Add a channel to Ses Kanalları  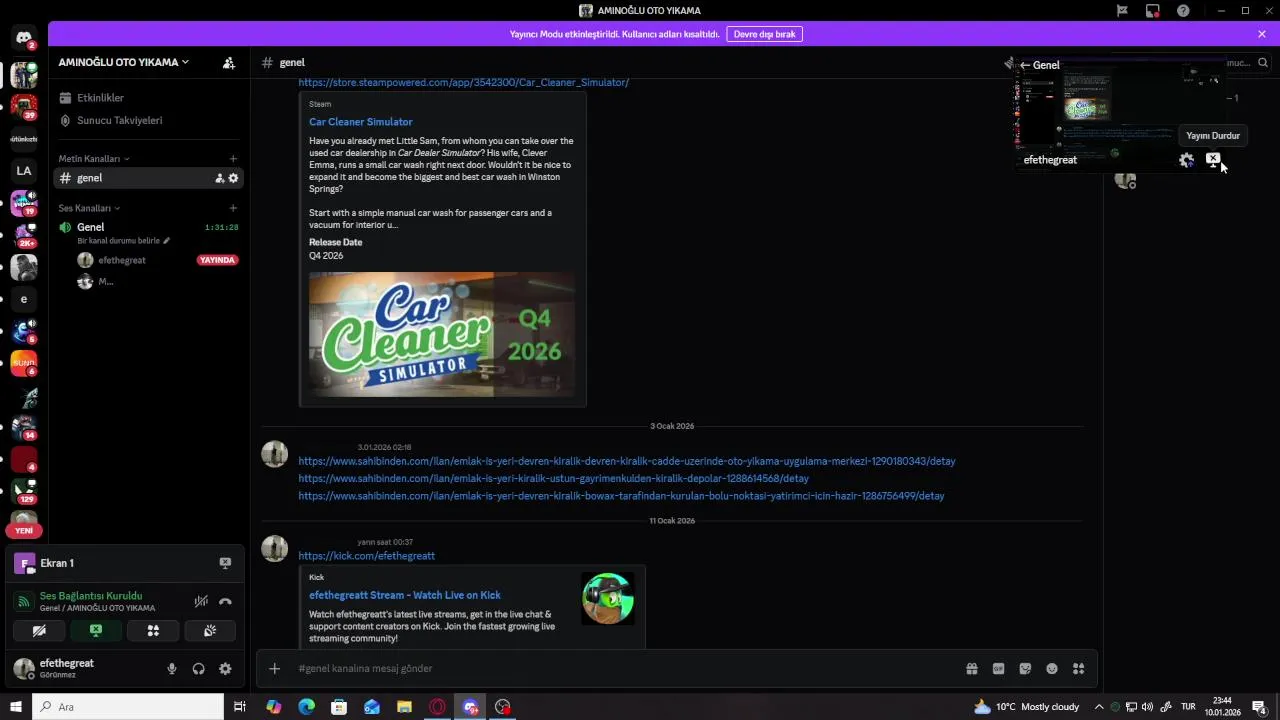233,208
